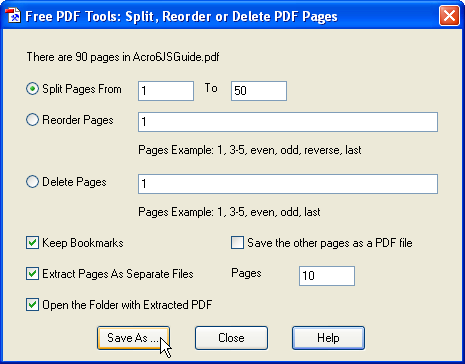Select the Delete Pages radio button
Image resolution: width=465 pixels, height=364 pixels.
point(32,182)
